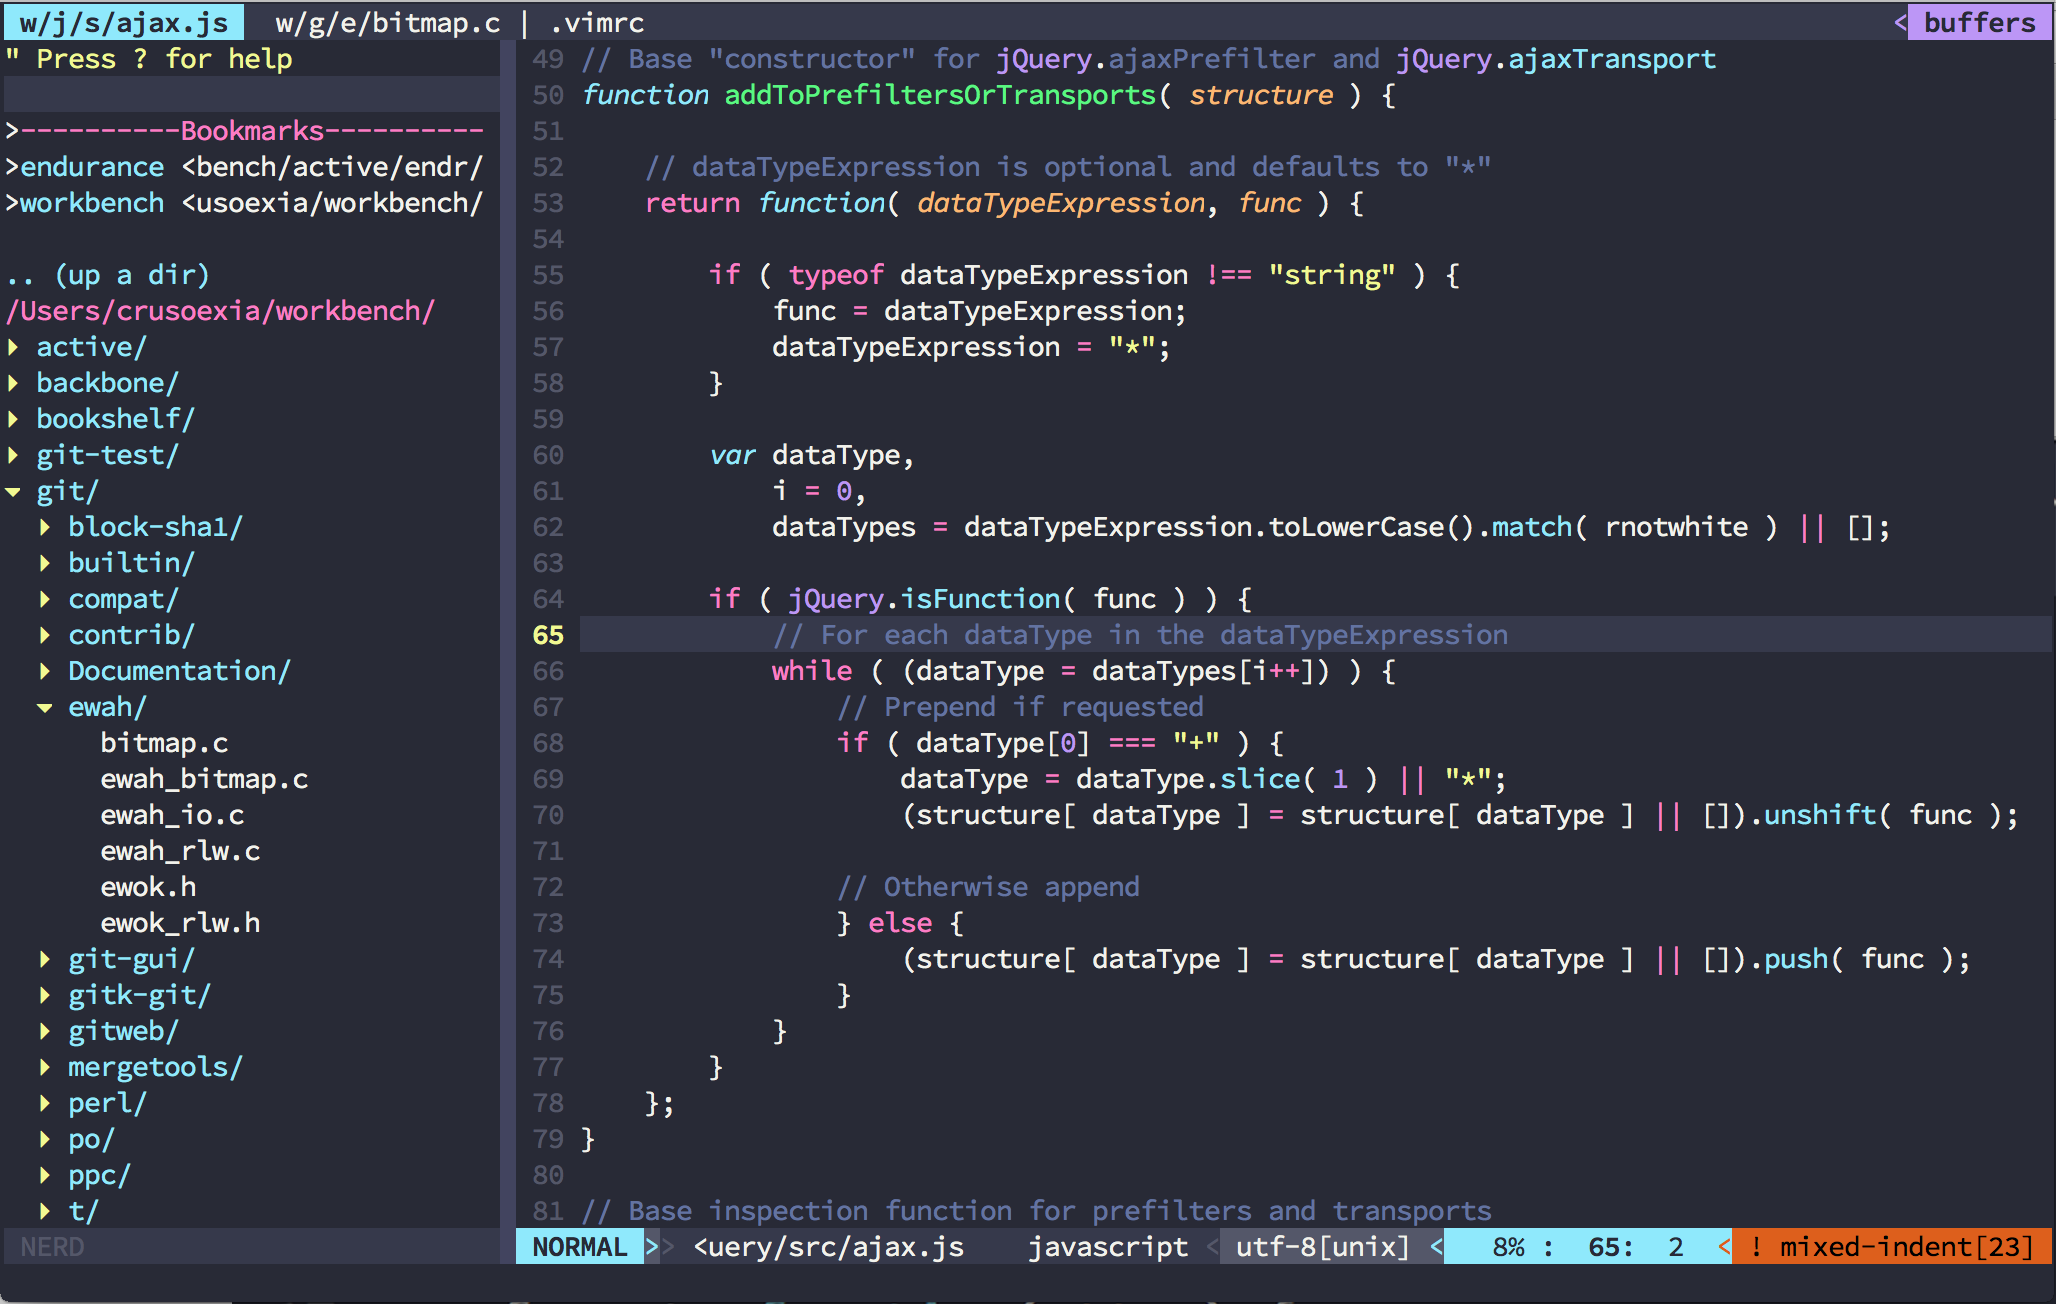Expand the block-sha1/ folder arrow
The image size is (2056, 1304).
[45, 527]
